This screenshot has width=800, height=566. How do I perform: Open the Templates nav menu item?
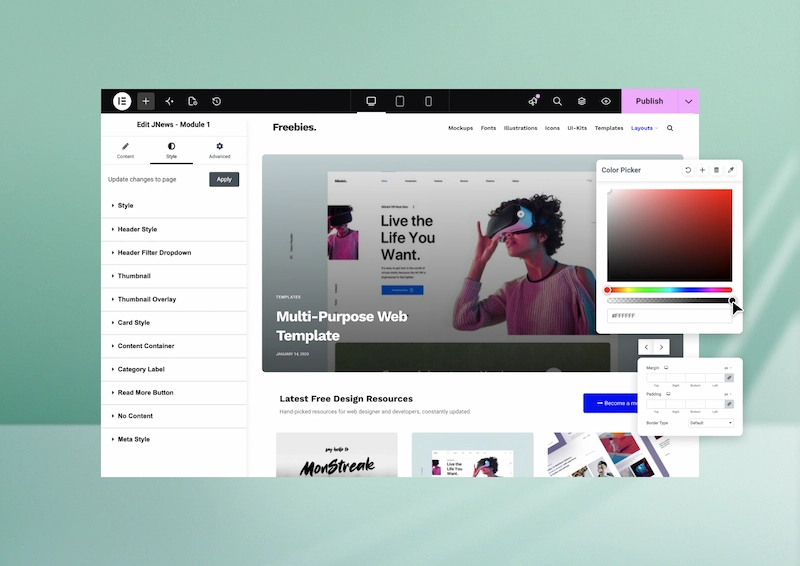609,128
